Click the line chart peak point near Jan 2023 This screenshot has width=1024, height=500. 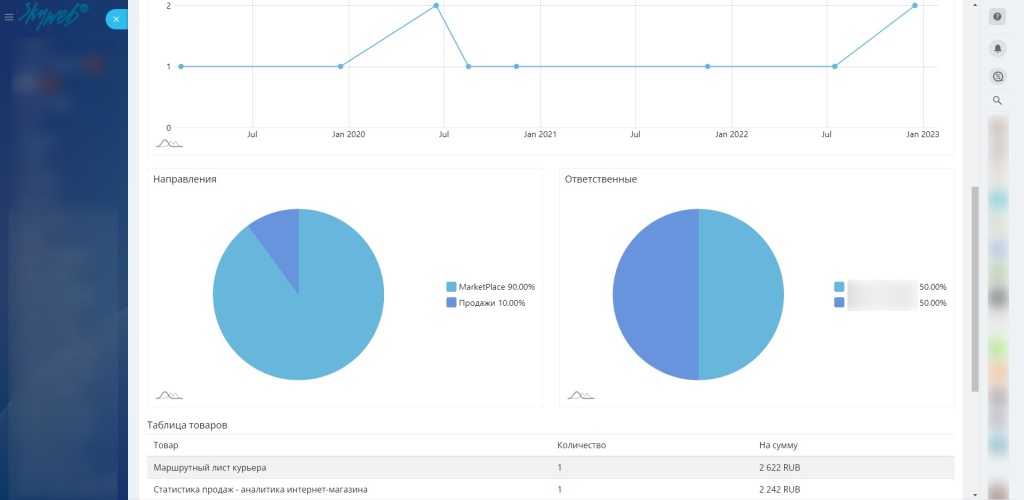[x=914, y=5]
